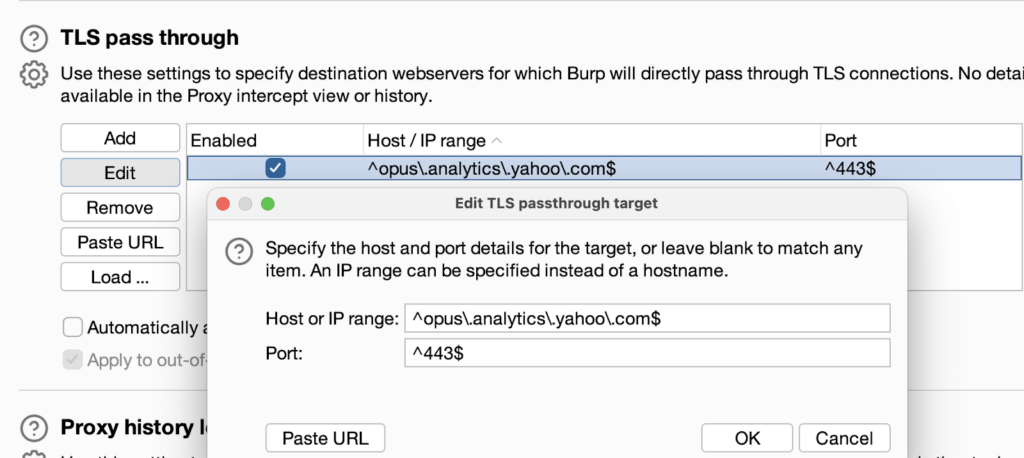Focus the Port input field
This screenshot has width=1024, height=458.
(x=647, y=353)
